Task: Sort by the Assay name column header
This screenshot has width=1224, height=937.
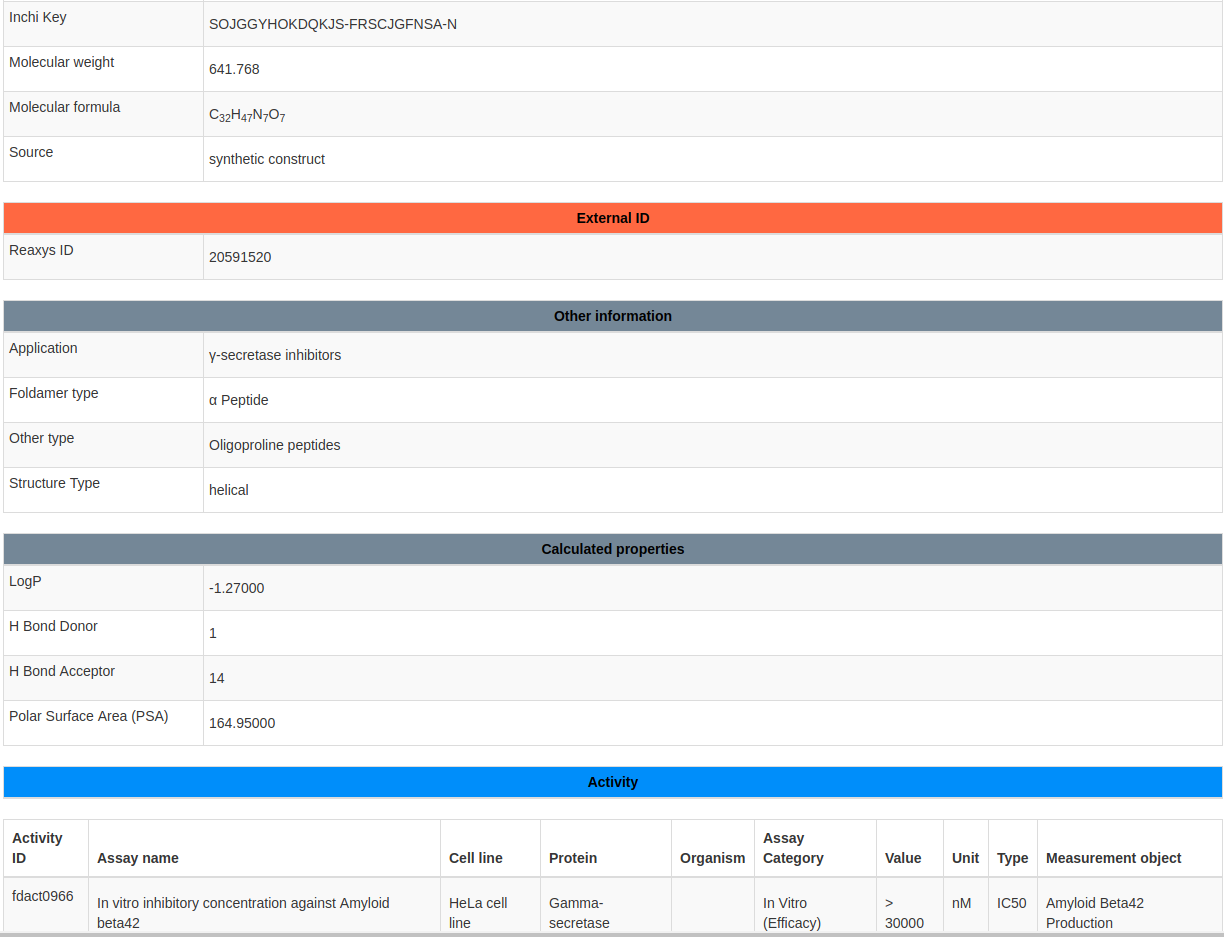Action: click(138, 858)
